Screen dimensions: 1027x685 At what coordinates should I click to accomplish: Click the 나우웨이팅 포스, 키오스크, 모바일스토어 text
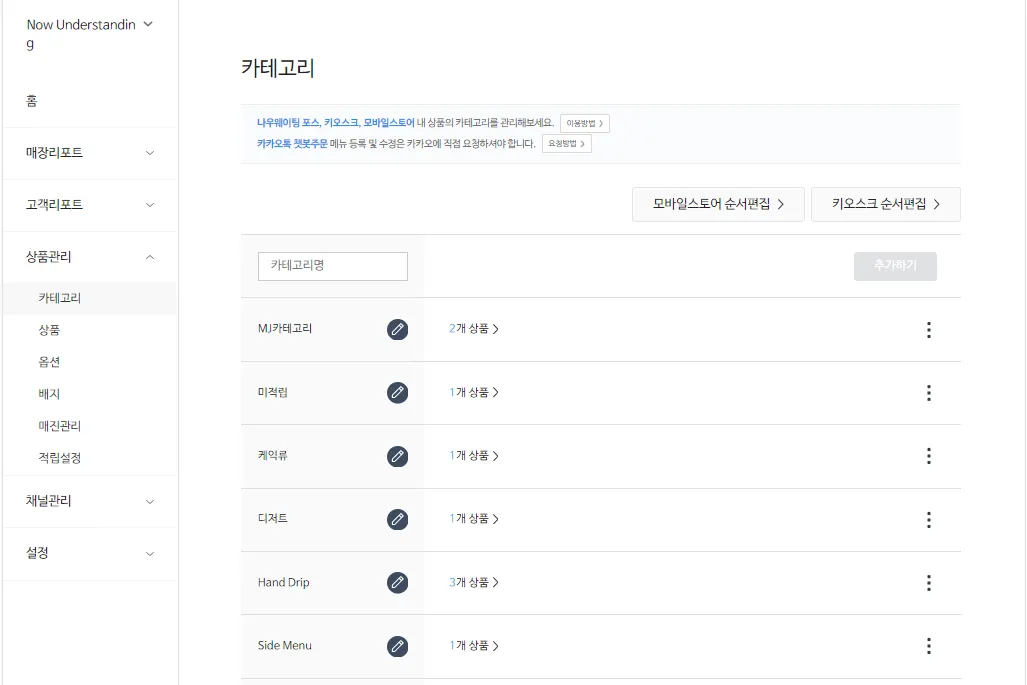[x=335, y=123]
